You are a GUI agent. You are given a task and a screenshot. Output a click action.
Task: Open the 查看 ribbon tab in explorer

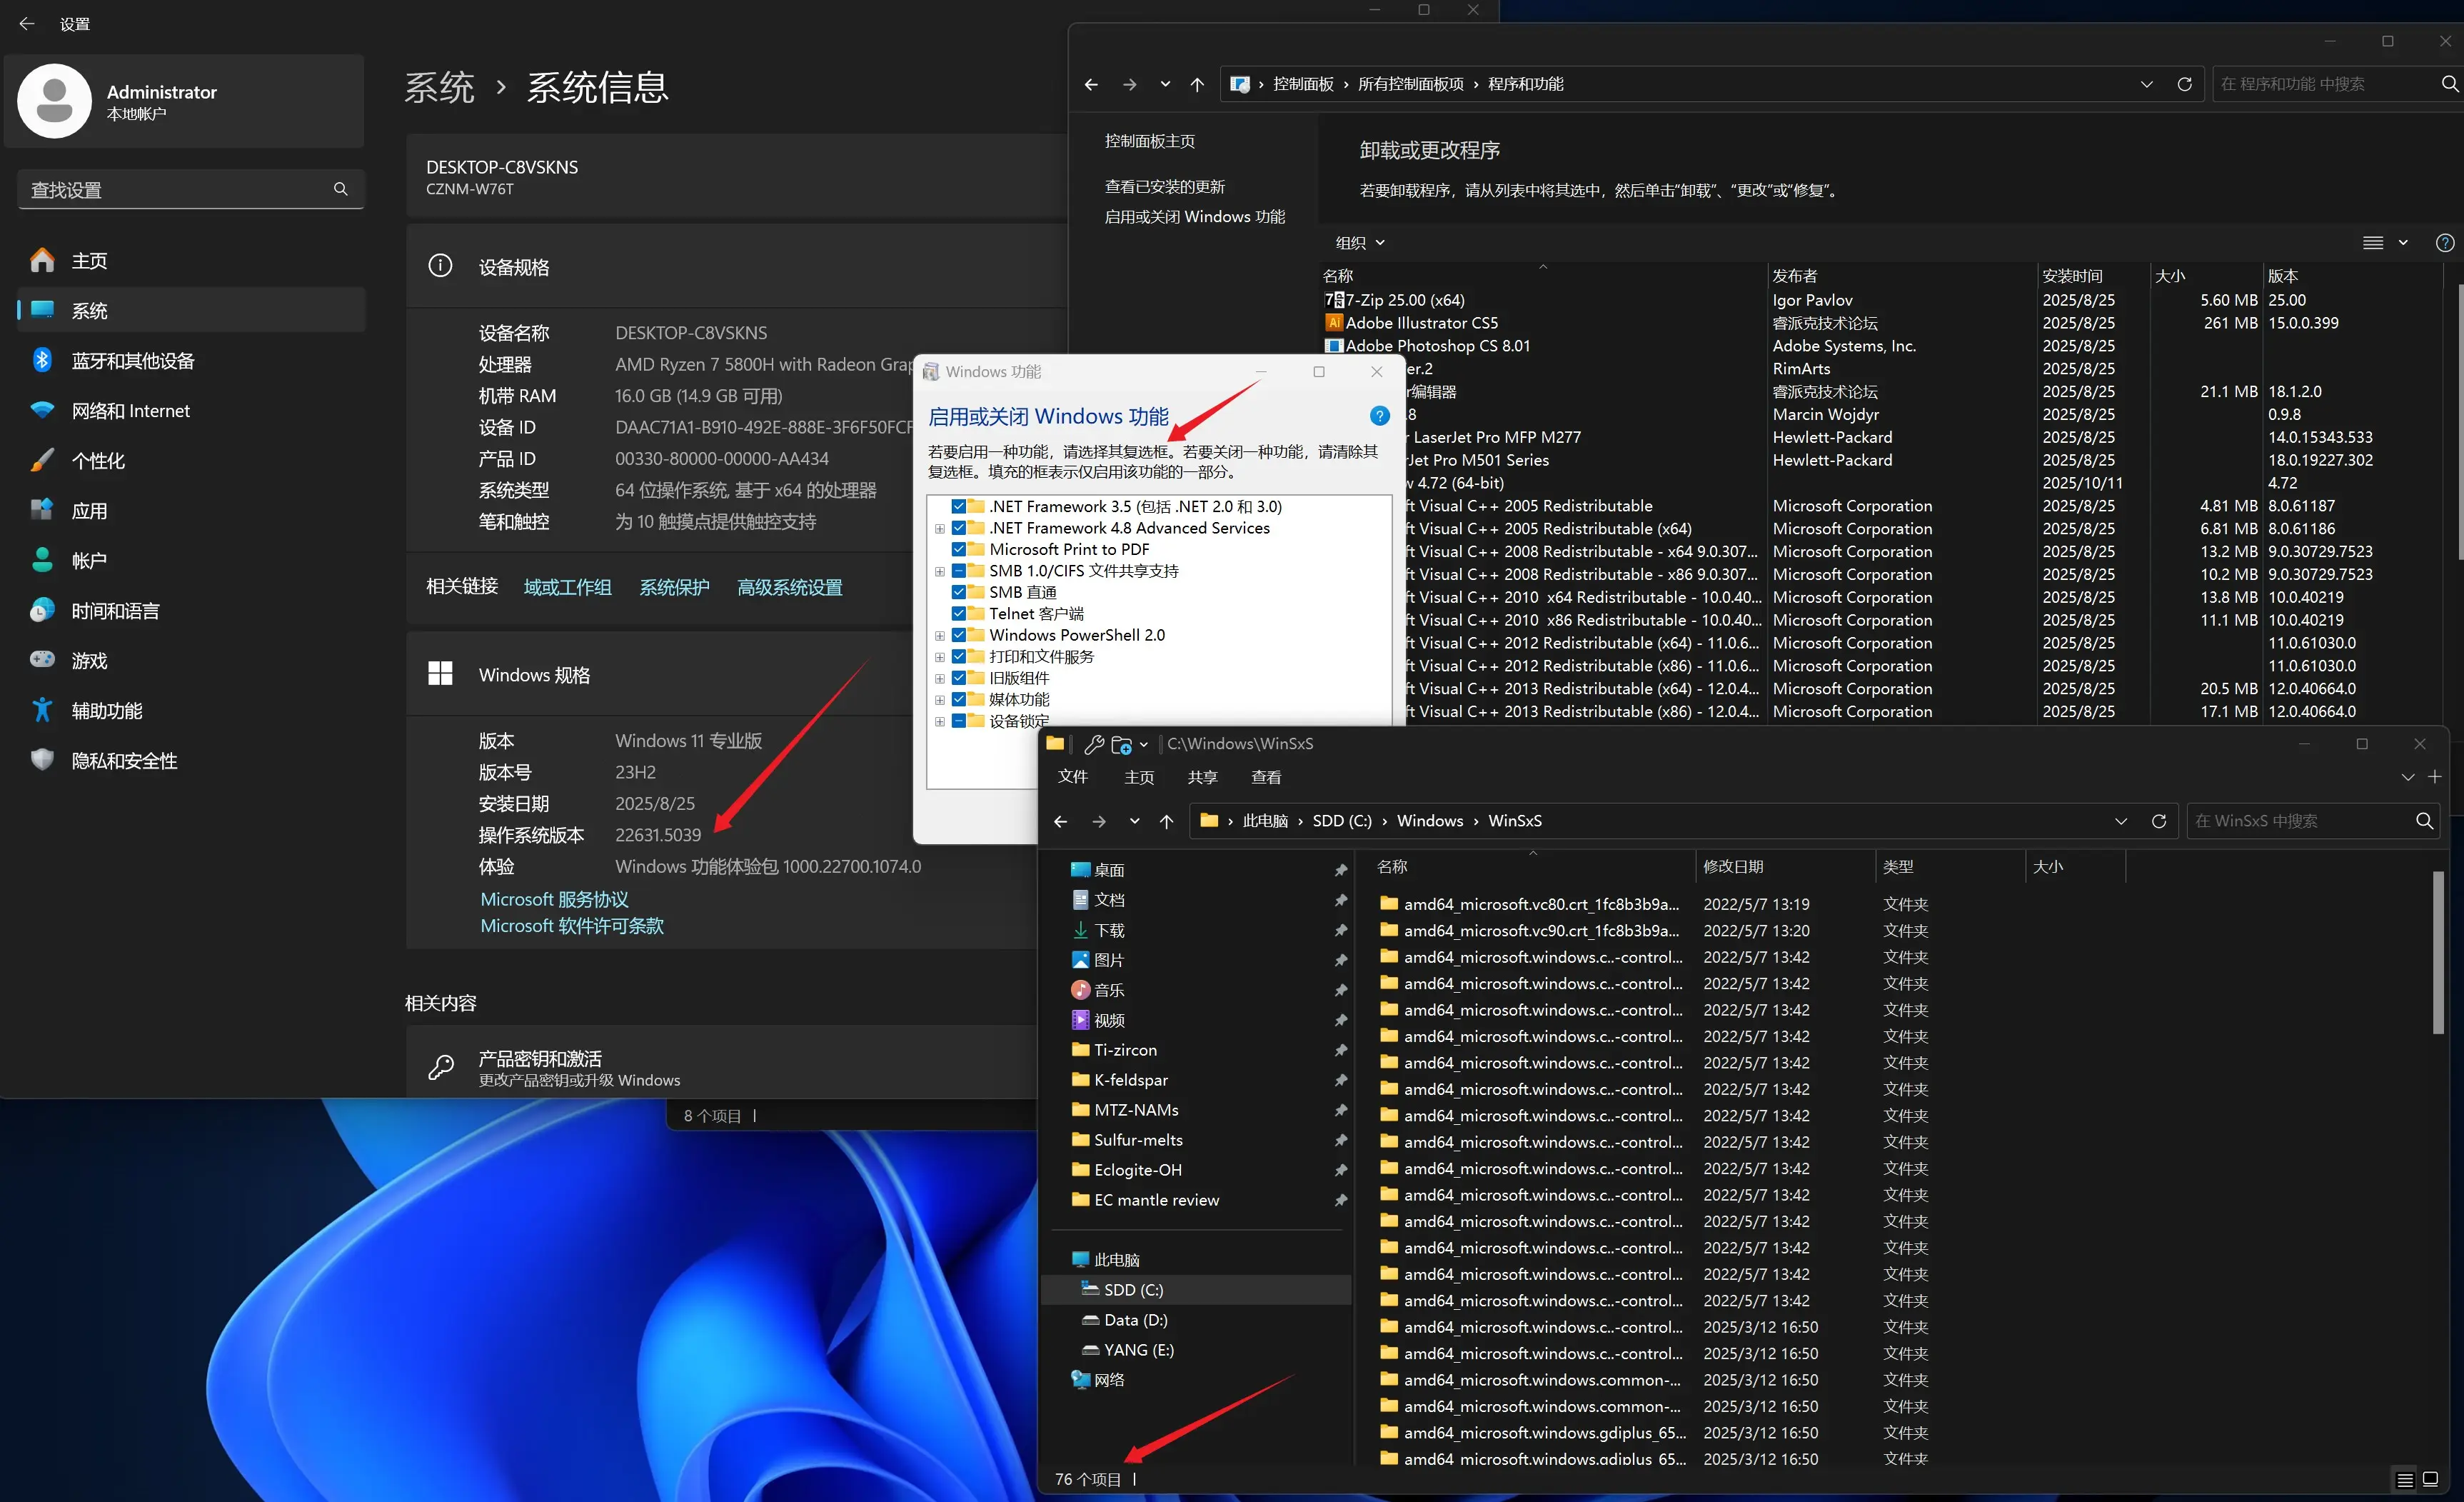click(1266, 777)
